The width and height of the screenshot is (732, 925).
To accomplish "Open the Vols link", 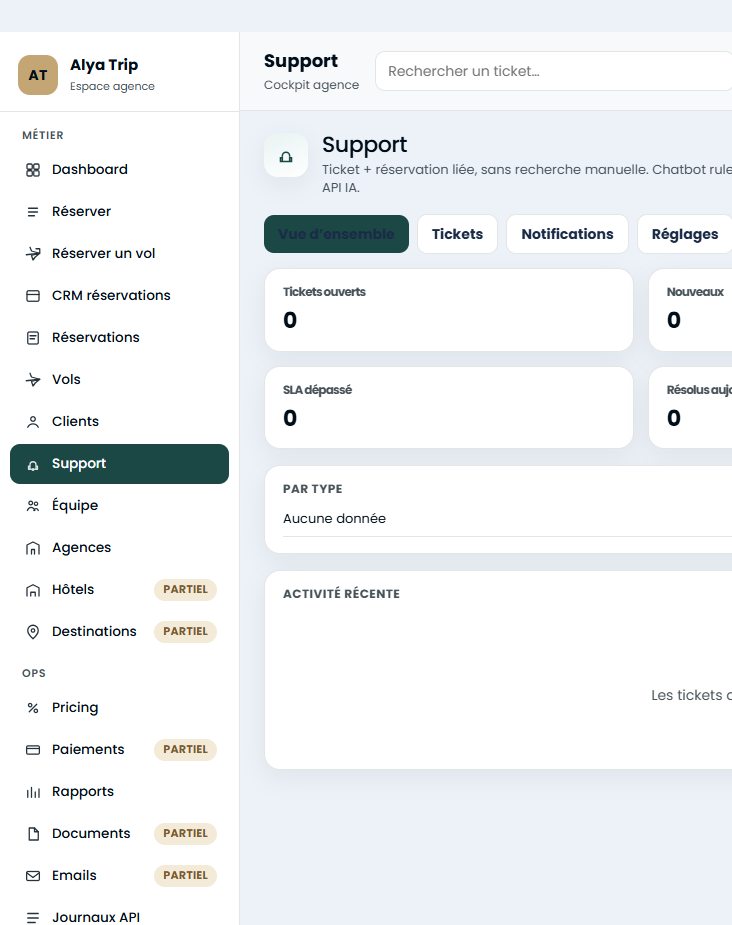I will [119, 380].
